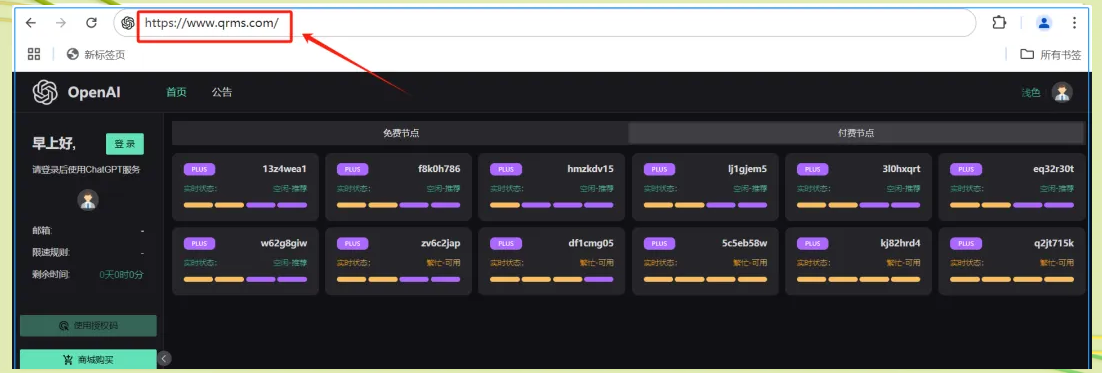Open the apps grid icon in bookmarks bar
Screen dimensions: 1102x373
(x=34, y=54)
